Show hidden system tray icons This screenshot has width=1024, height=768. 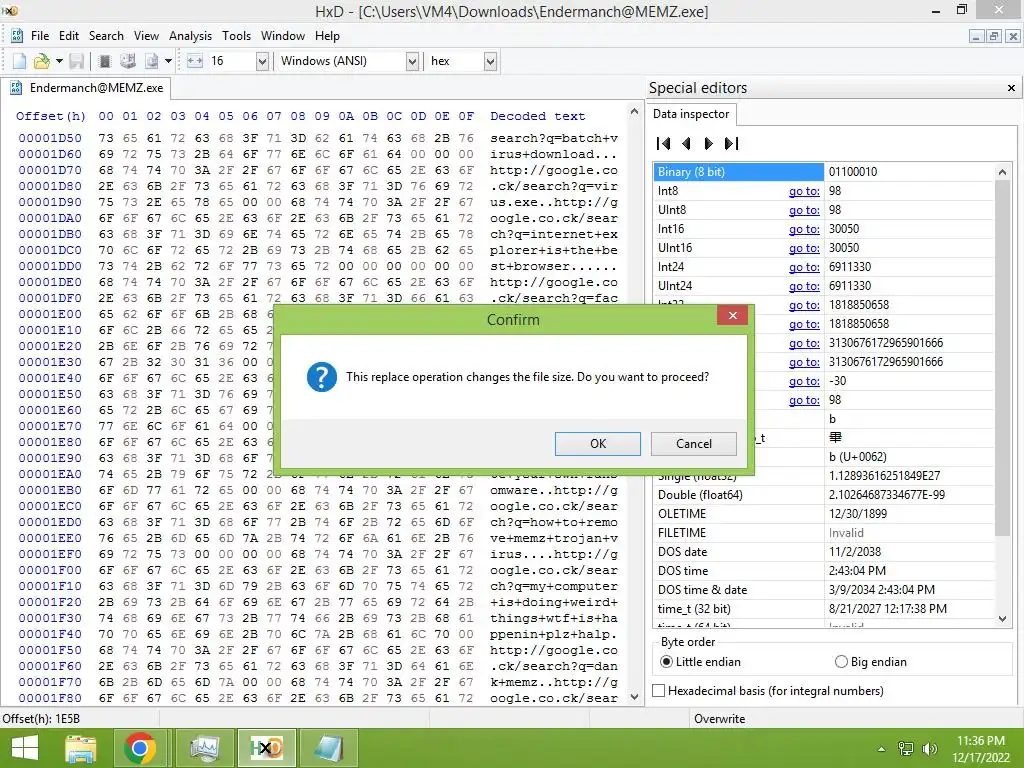[881, 749]
